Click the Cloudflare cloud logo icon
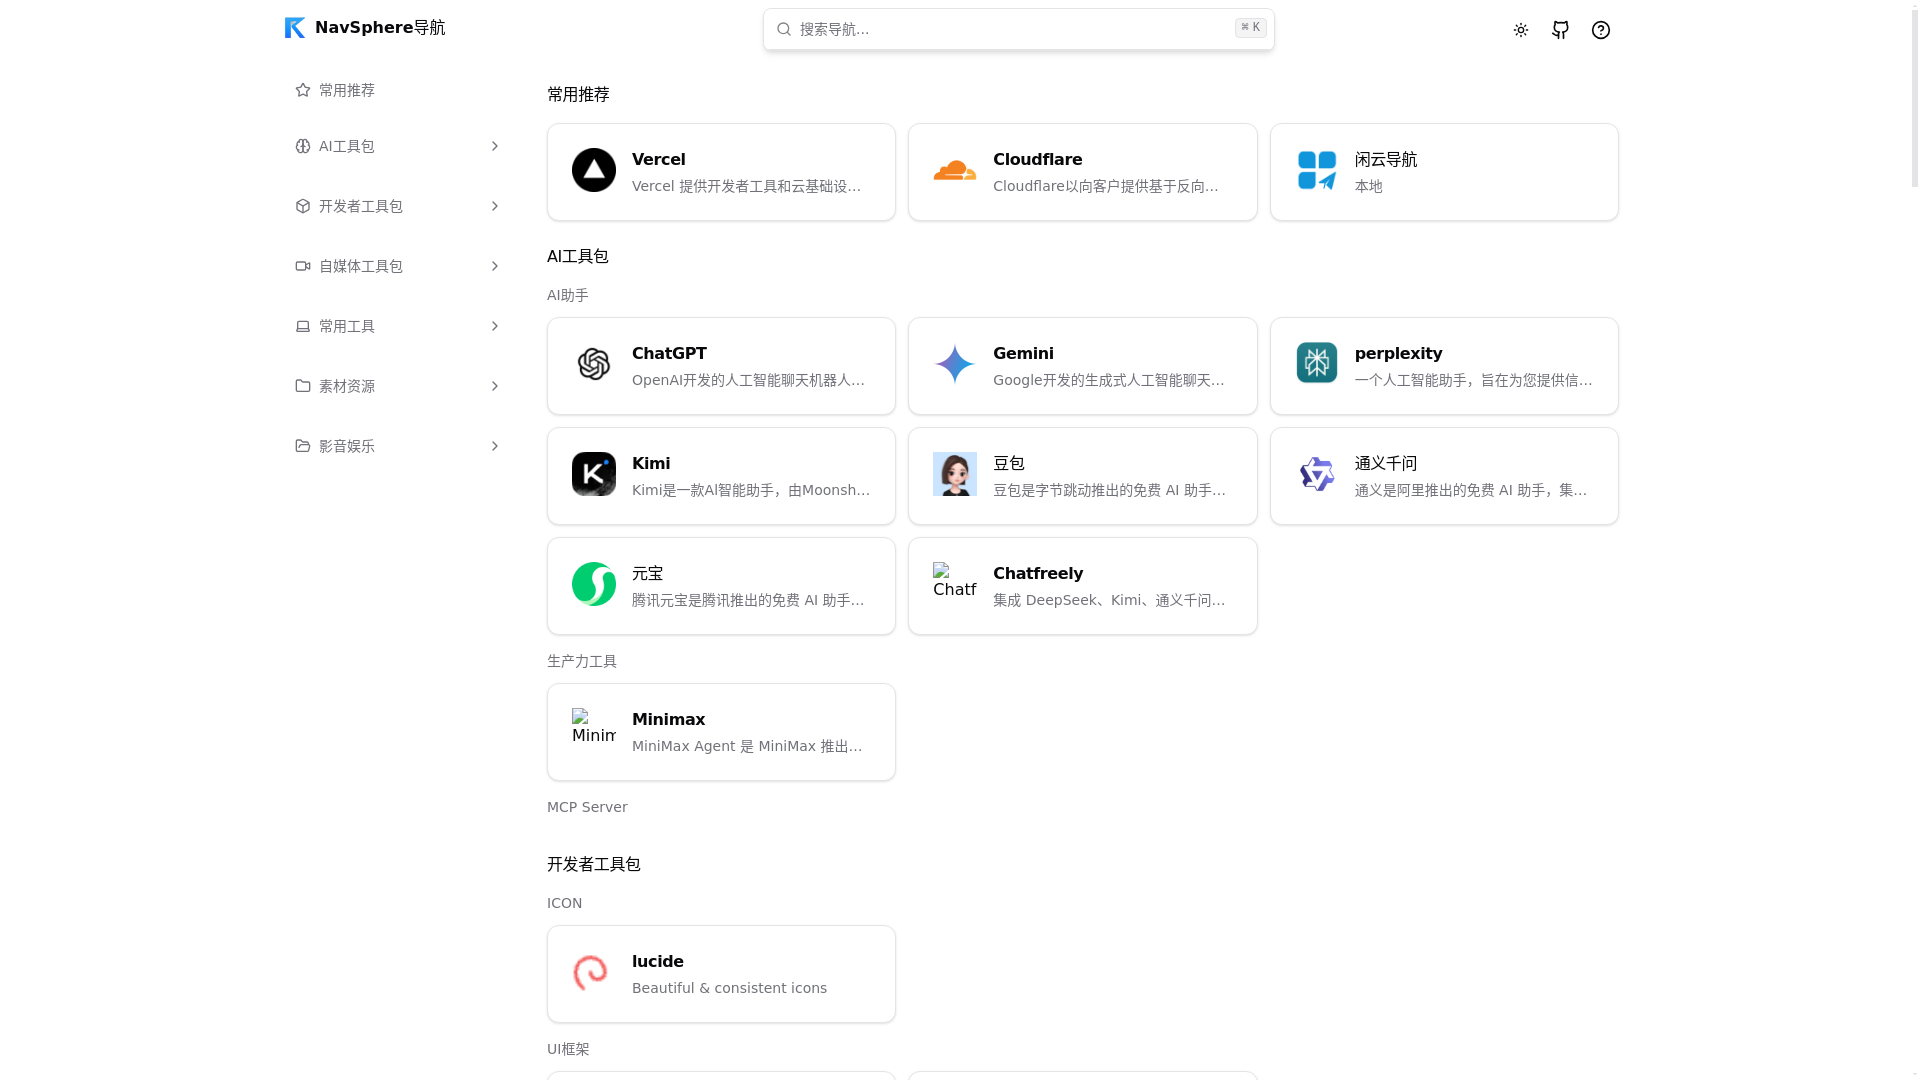 point(955,171)
